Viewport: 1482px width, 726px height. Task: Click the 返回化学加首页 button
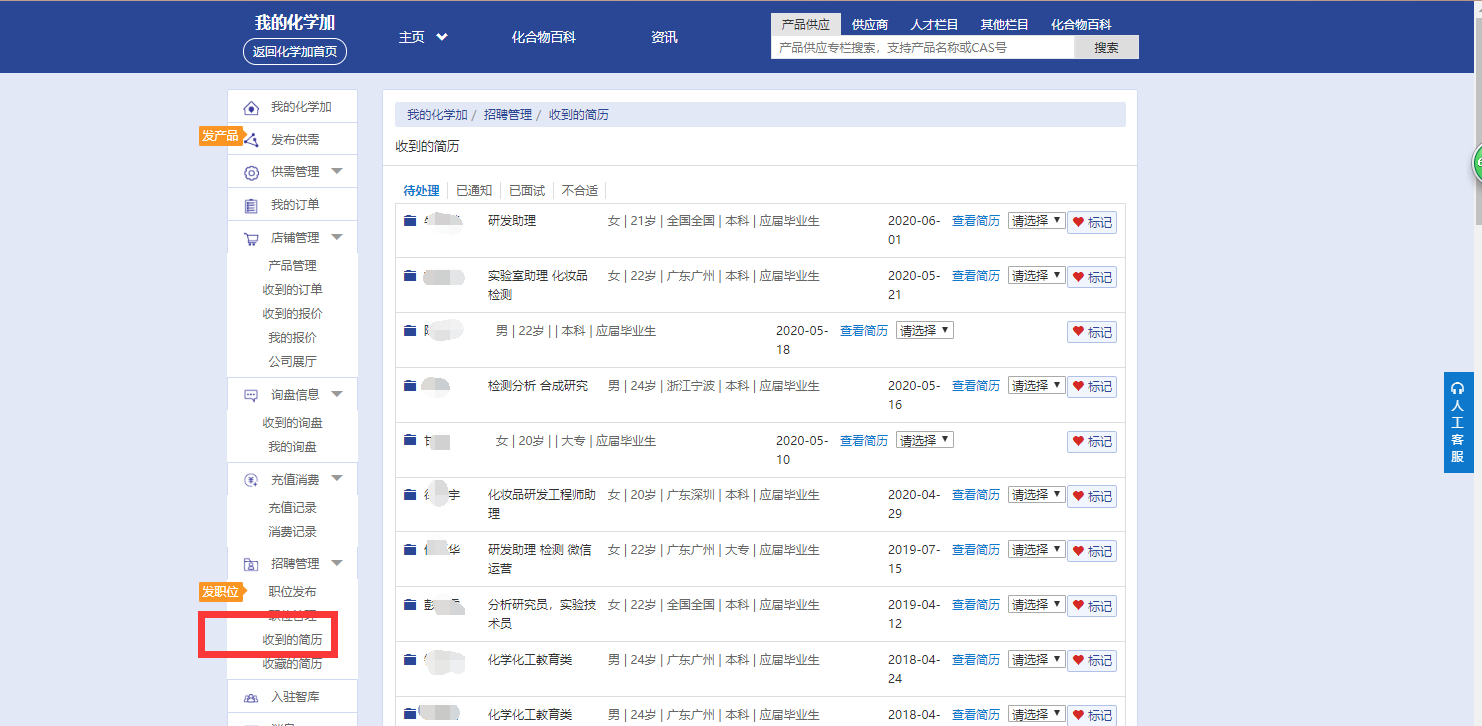(x=295, y=52)
